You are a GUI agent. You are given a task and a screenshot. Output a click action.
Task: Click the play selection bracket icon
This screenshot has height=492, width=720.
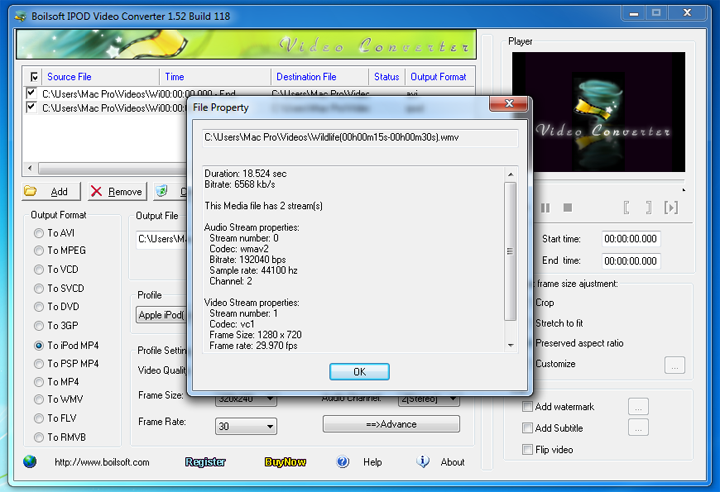[x=670, y=208]
